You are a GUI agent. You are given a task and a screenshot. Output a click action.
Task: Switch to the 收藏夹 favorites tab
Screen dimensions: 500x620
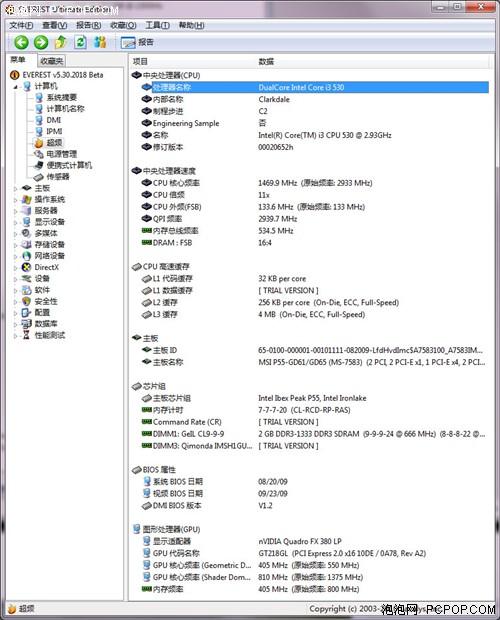[x=51, y=61]
